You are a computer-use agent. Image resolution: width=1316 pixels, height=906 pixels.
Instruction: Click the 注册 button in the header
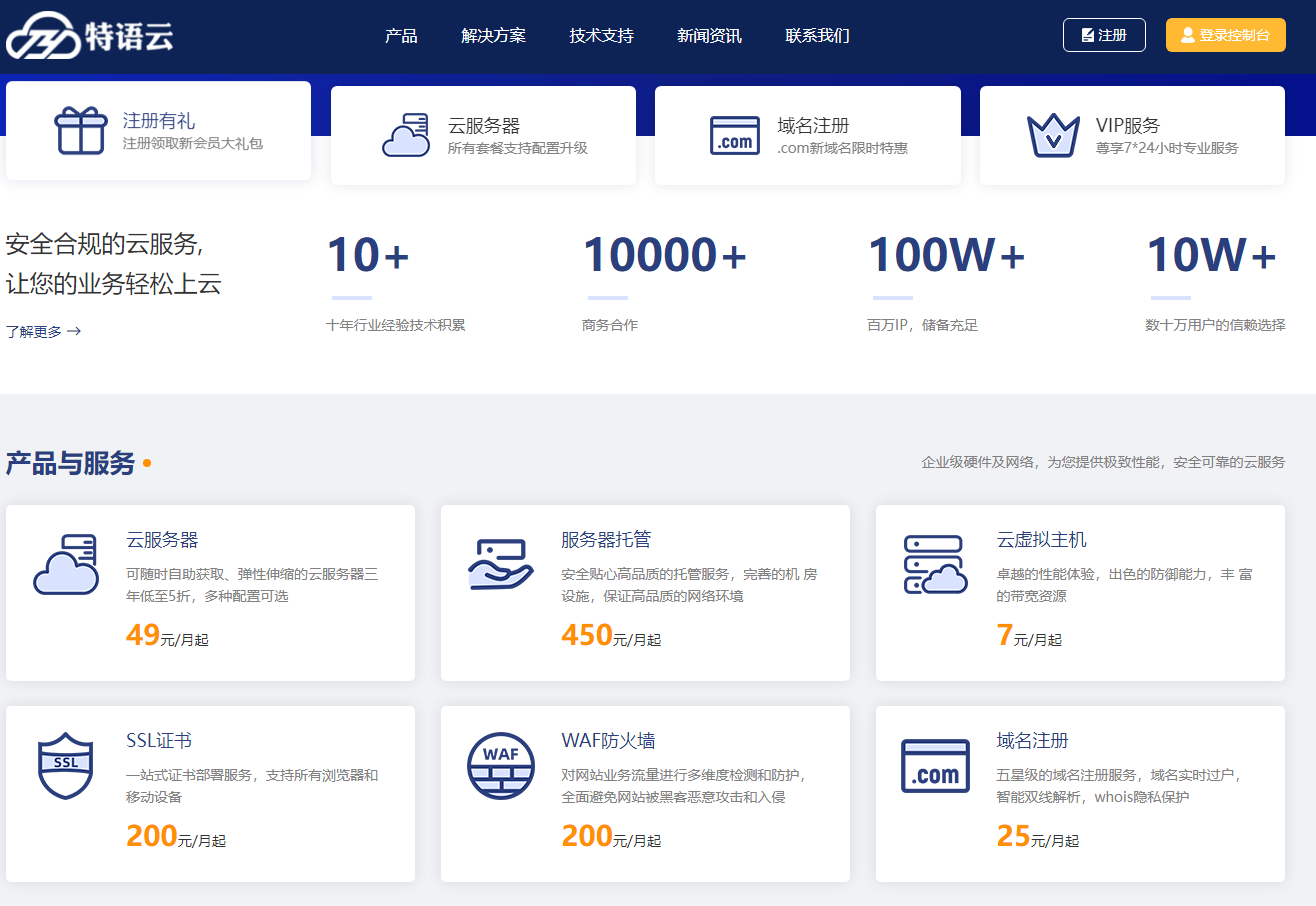[x=1104, y=35]
